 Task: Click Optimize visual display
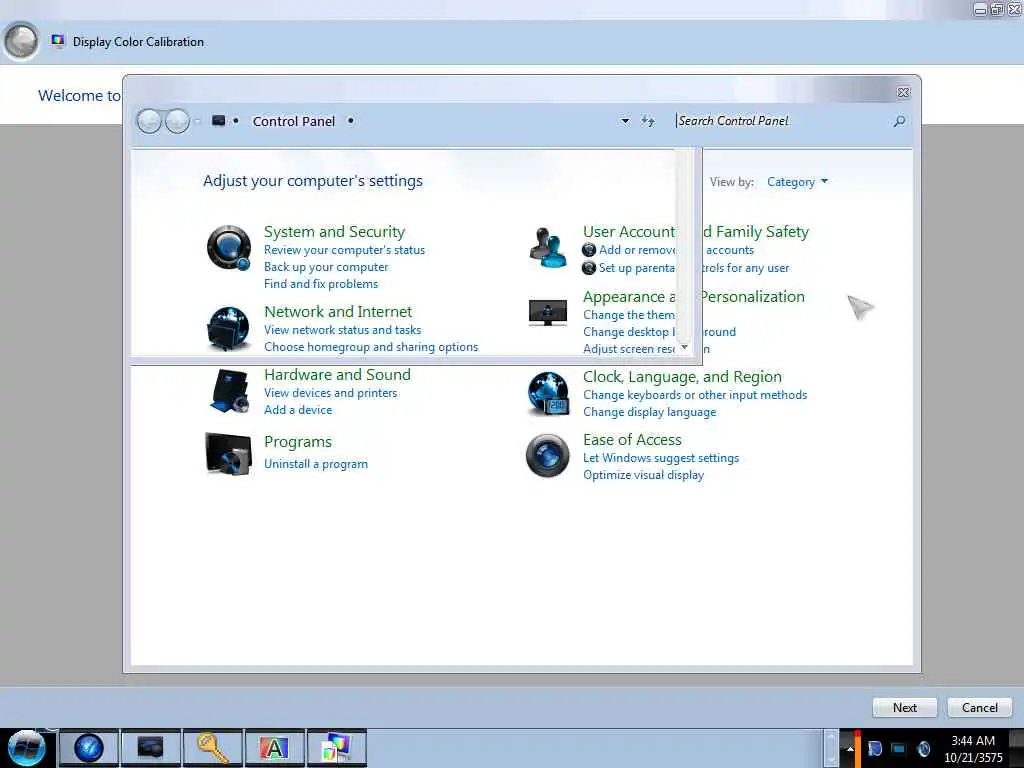643,475
